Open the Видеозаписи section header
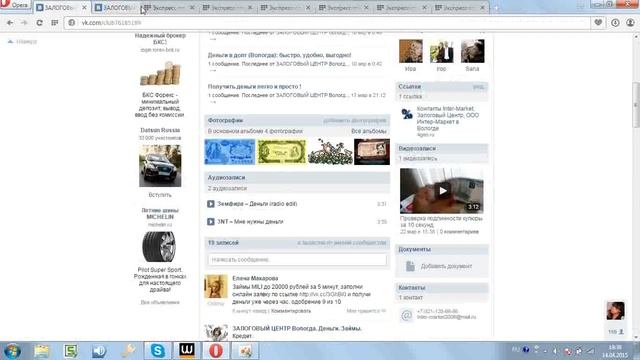640x360 pixels. coord(417,149)
